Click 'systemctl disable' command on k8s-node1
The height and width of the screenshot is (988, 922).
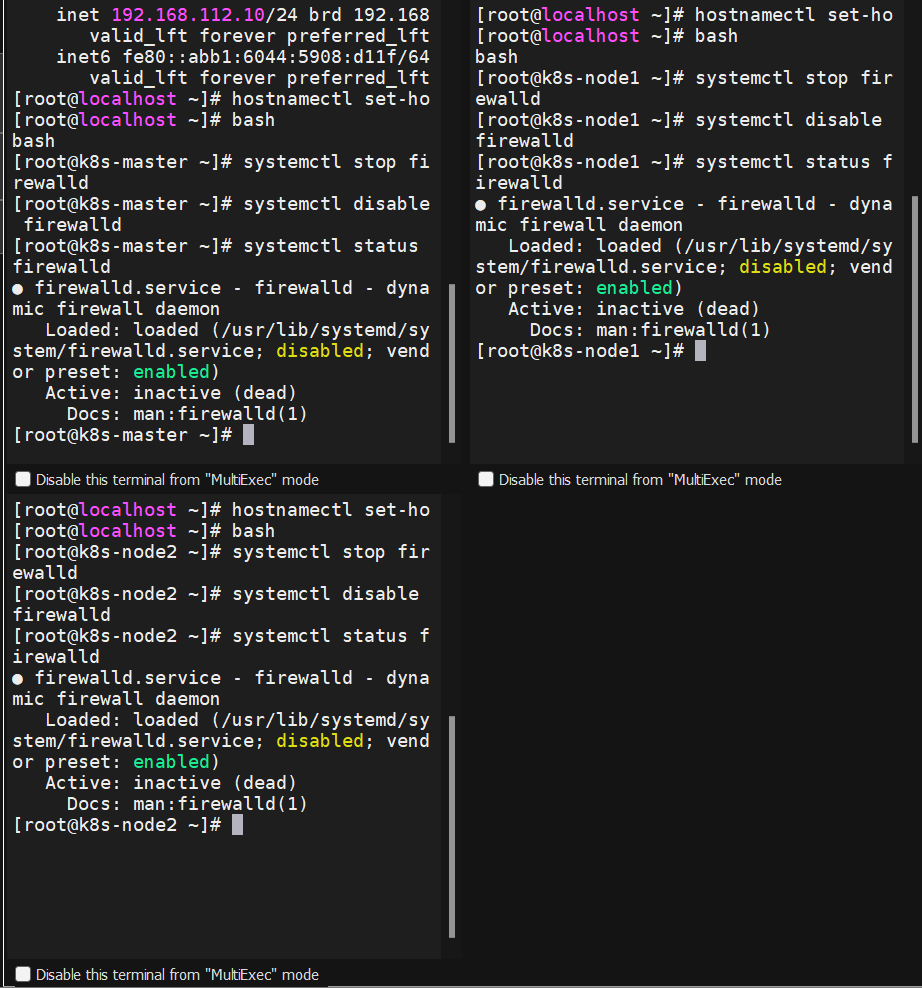click(x=788, y=120)
